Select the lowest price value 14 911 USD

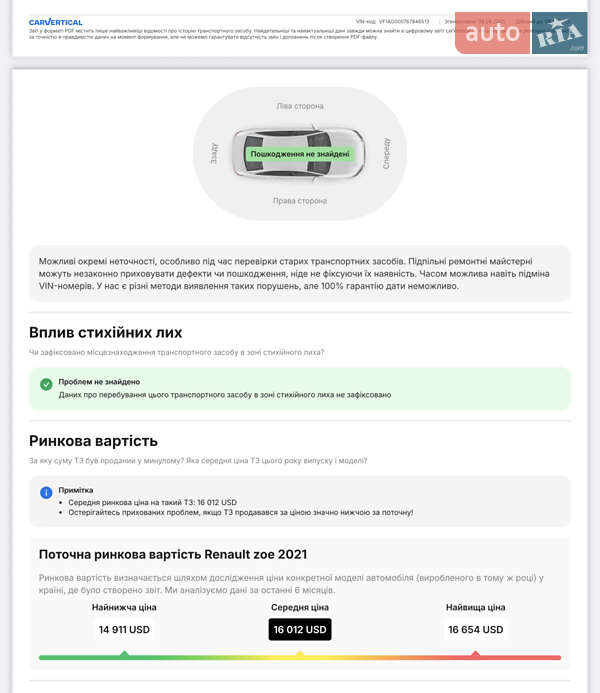[125, 630]
